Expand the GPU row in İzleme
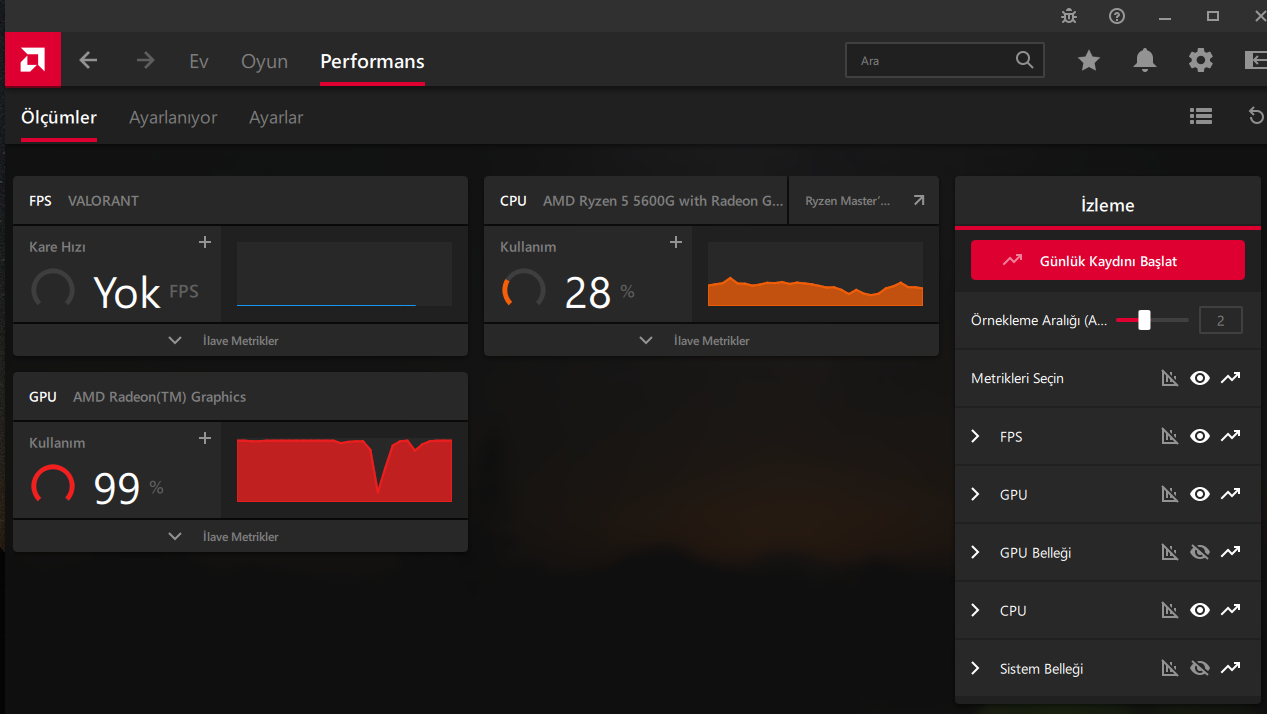Image resolution: width=1267 pixels, height=714 pixels. coord(976,494)
